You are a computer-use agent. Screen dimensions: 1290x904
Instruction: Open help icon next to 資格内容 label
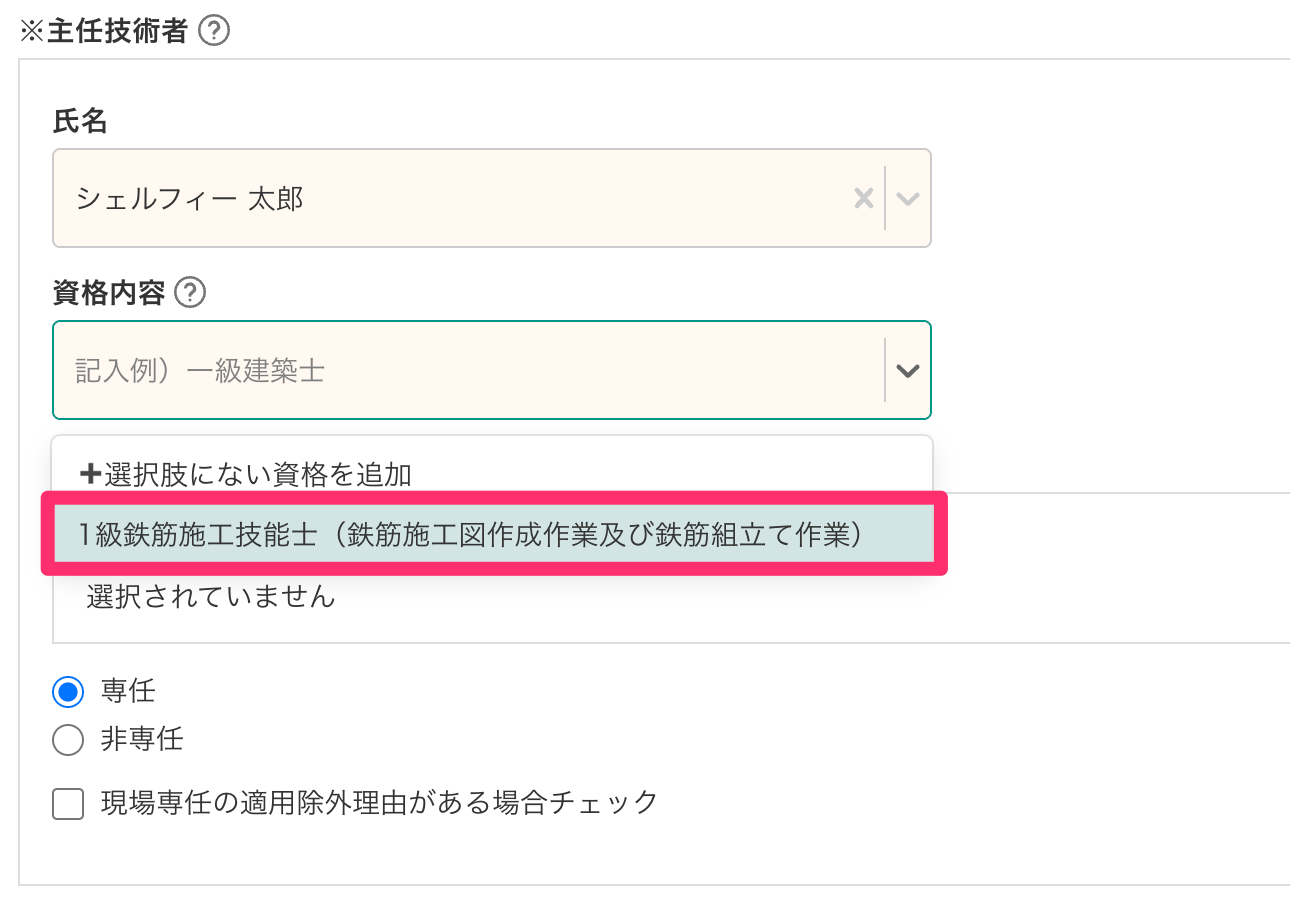pyautogui.click(x=190, y=293)
